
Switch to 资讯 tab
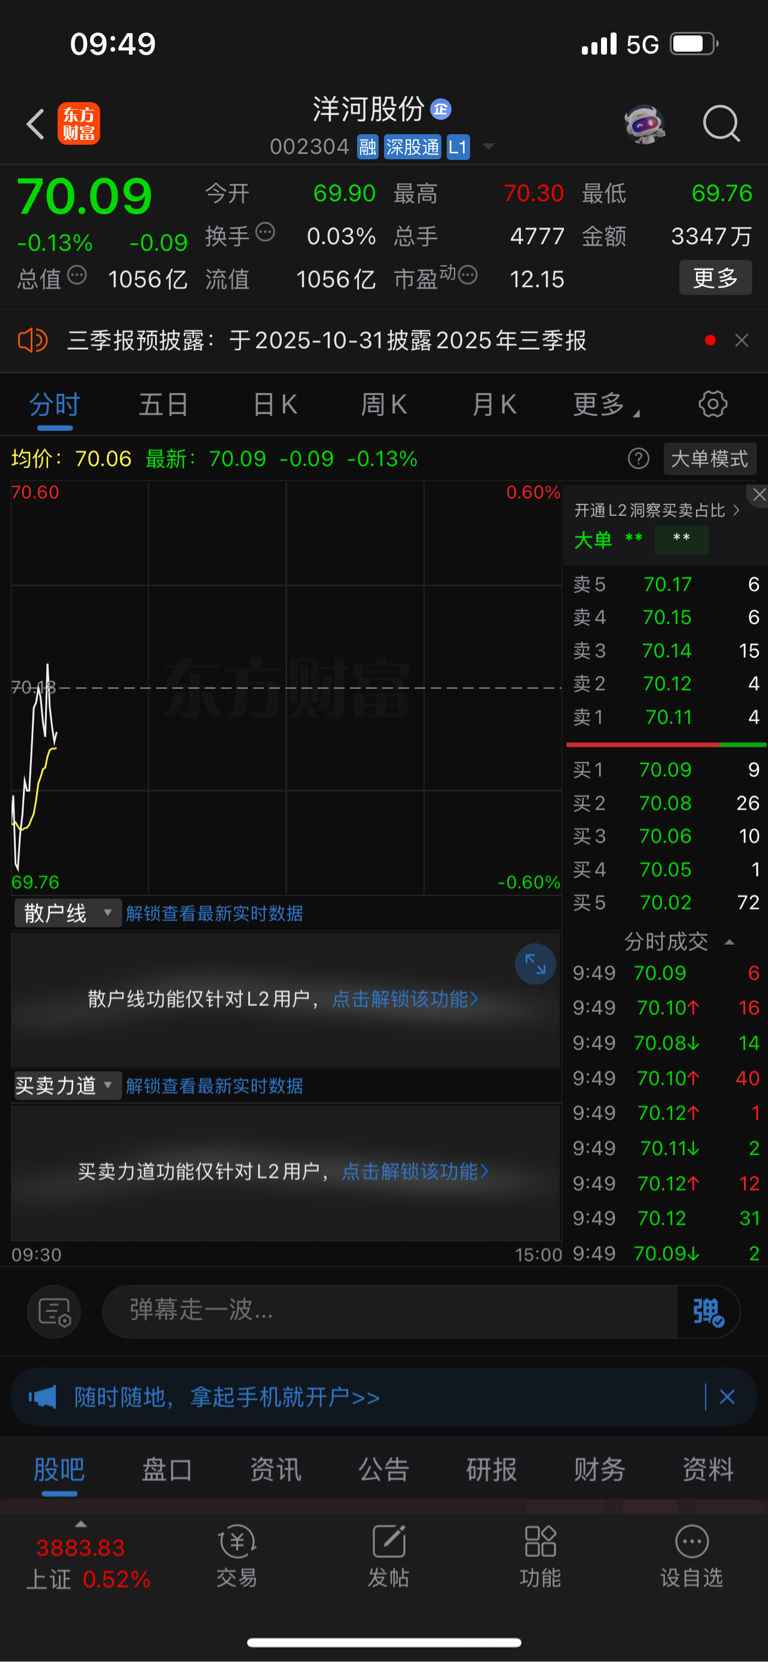pos(275,1470)
